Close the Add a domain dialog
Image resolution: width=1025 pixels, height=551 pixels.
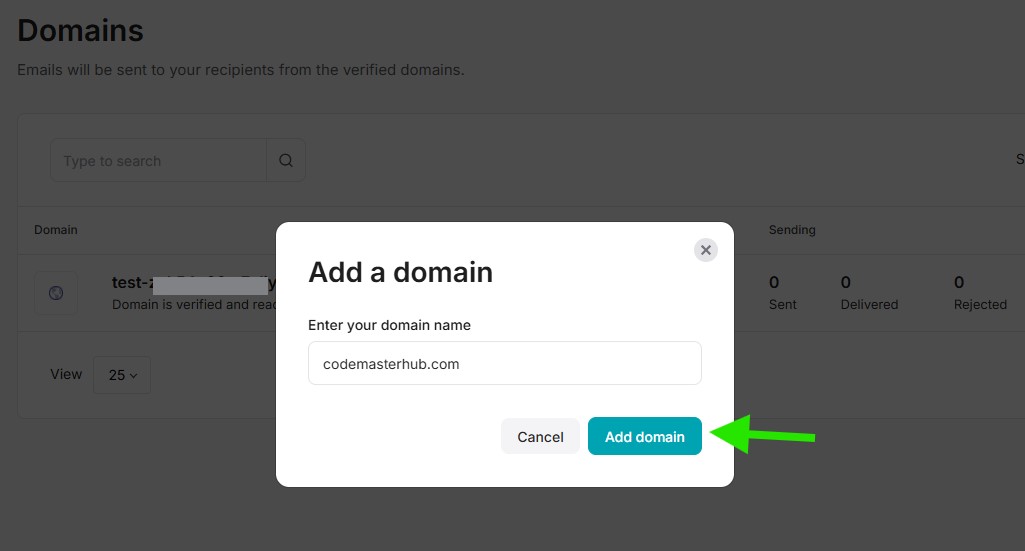point(706,250)
